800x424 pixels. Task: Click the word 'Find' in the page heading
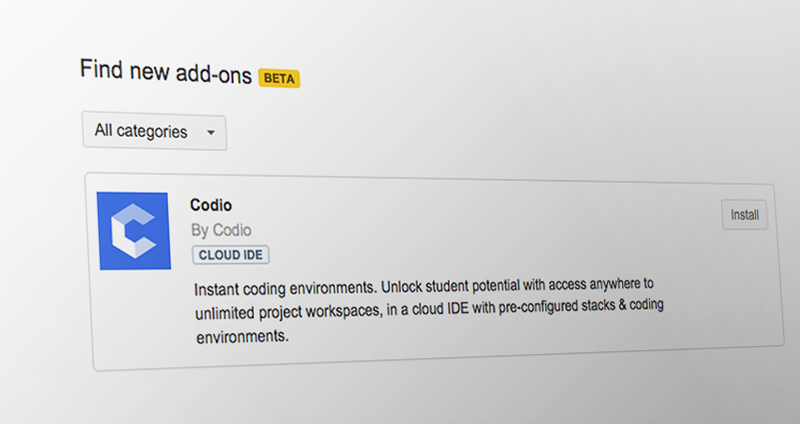101,69
